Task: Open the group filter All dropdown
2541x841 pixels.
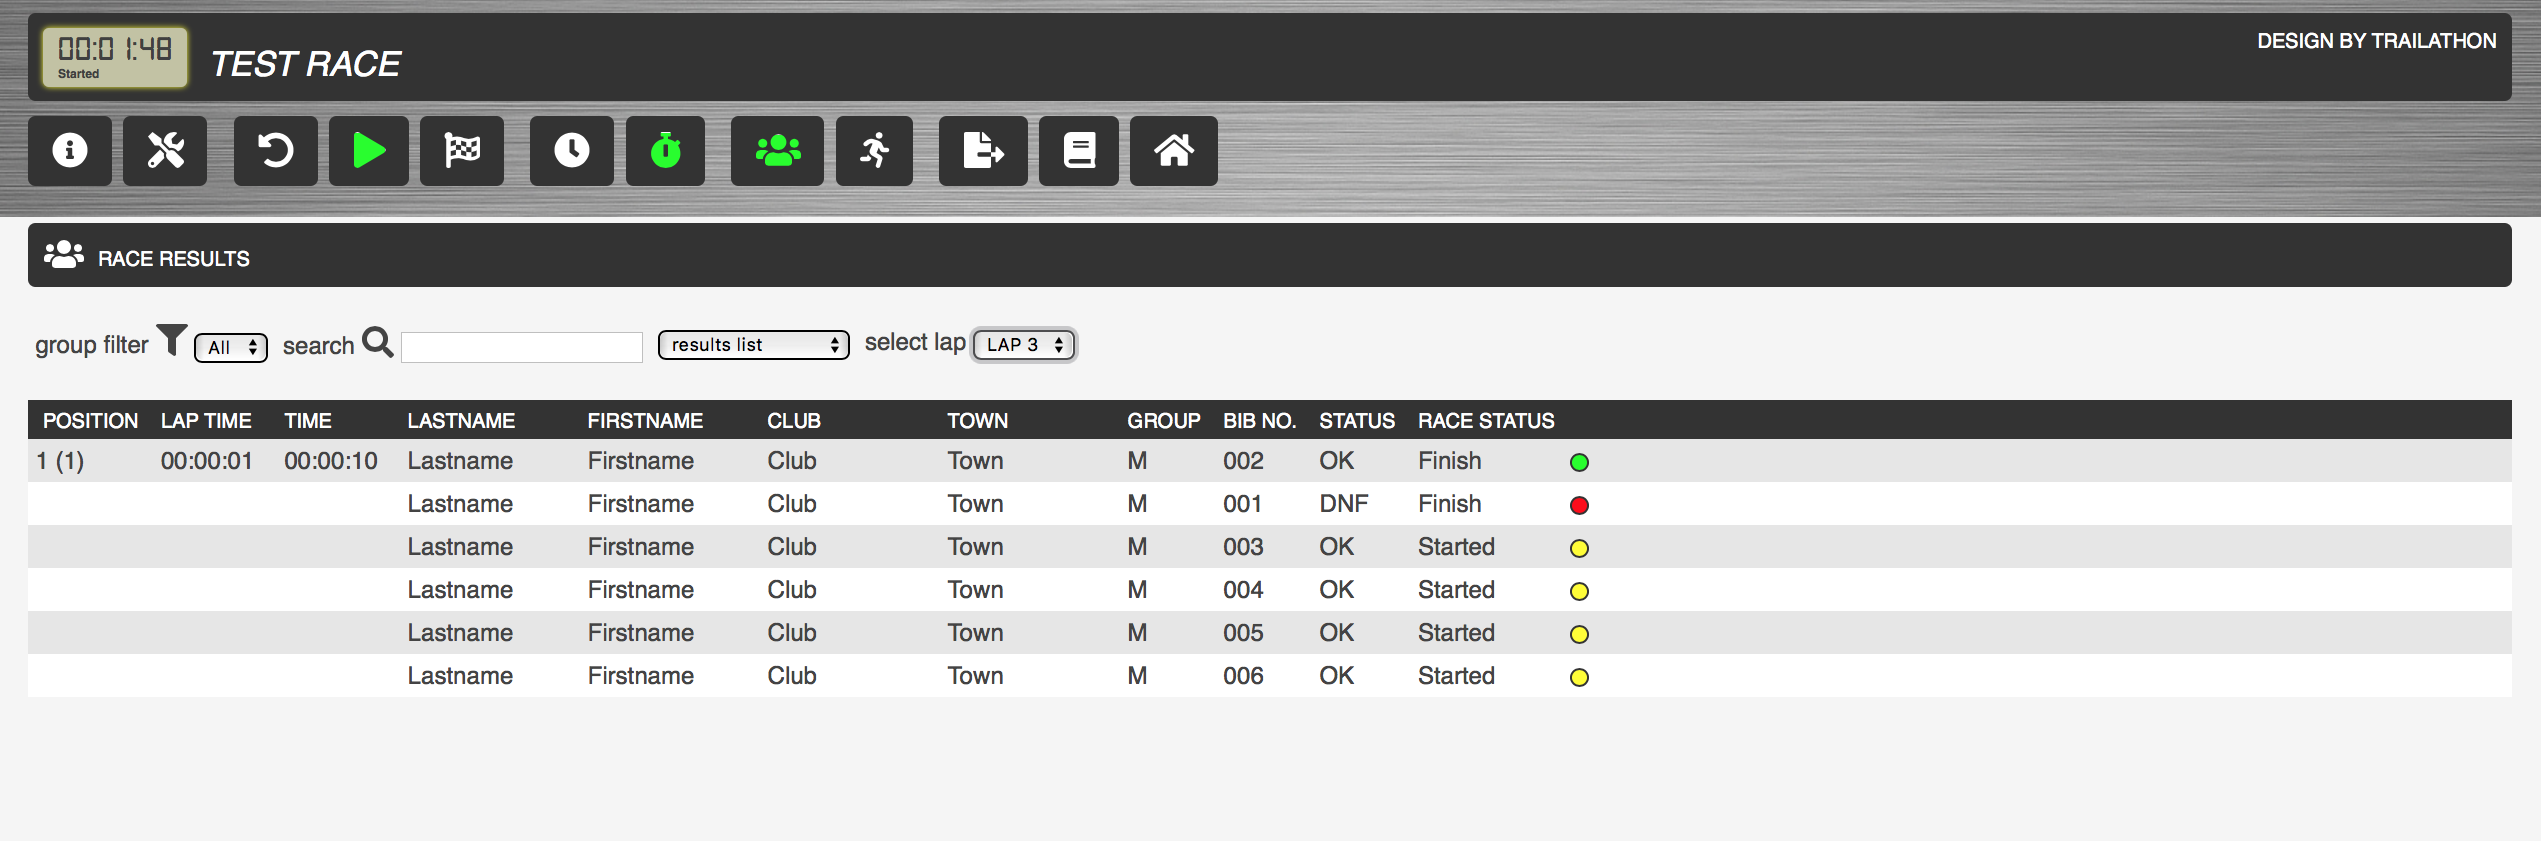Action: click(231, 347)
